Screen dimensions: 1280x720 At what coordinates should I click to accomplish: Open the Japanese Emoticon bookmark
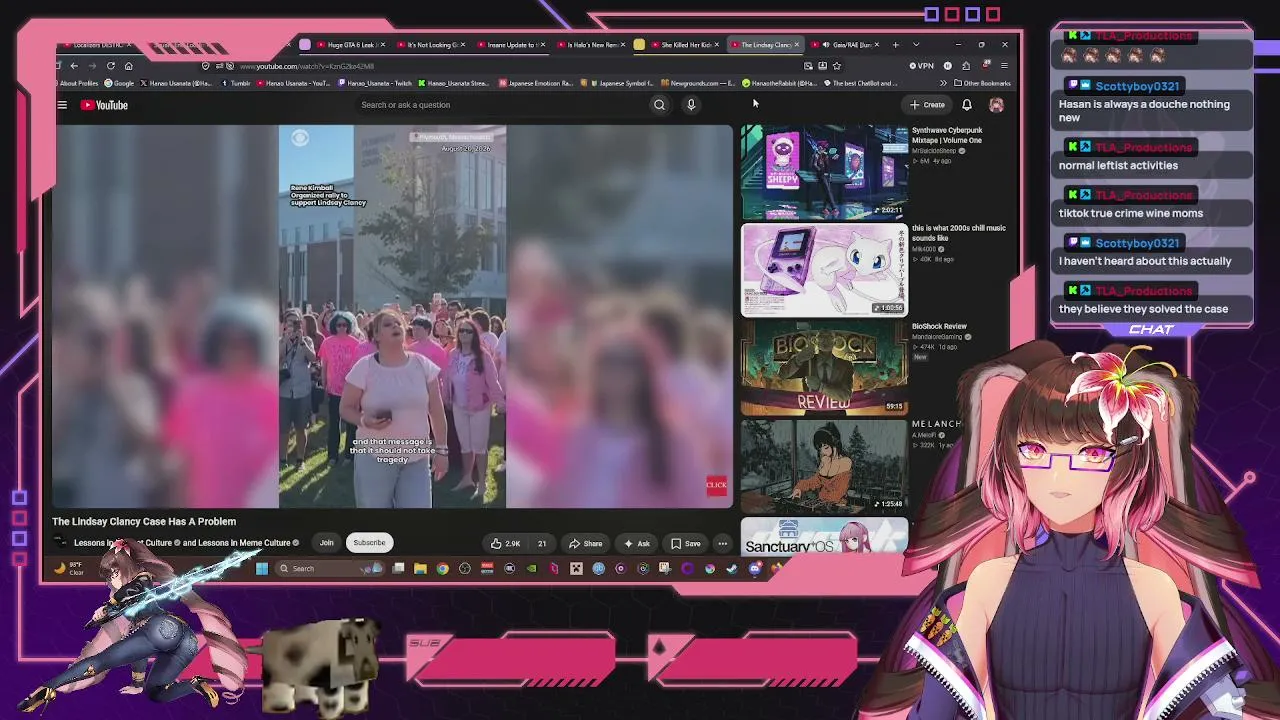coord(536,83)
